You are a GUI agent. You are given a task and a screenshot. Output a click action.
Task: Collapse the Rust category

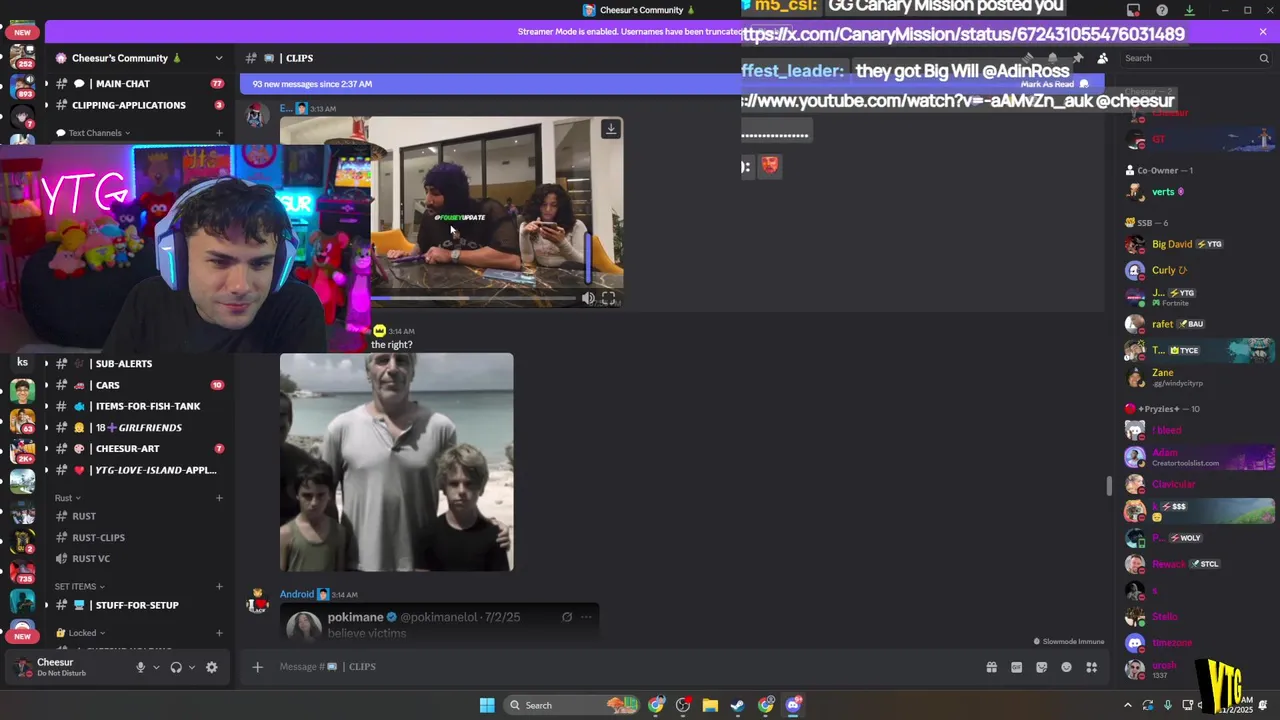pos(67,498)
